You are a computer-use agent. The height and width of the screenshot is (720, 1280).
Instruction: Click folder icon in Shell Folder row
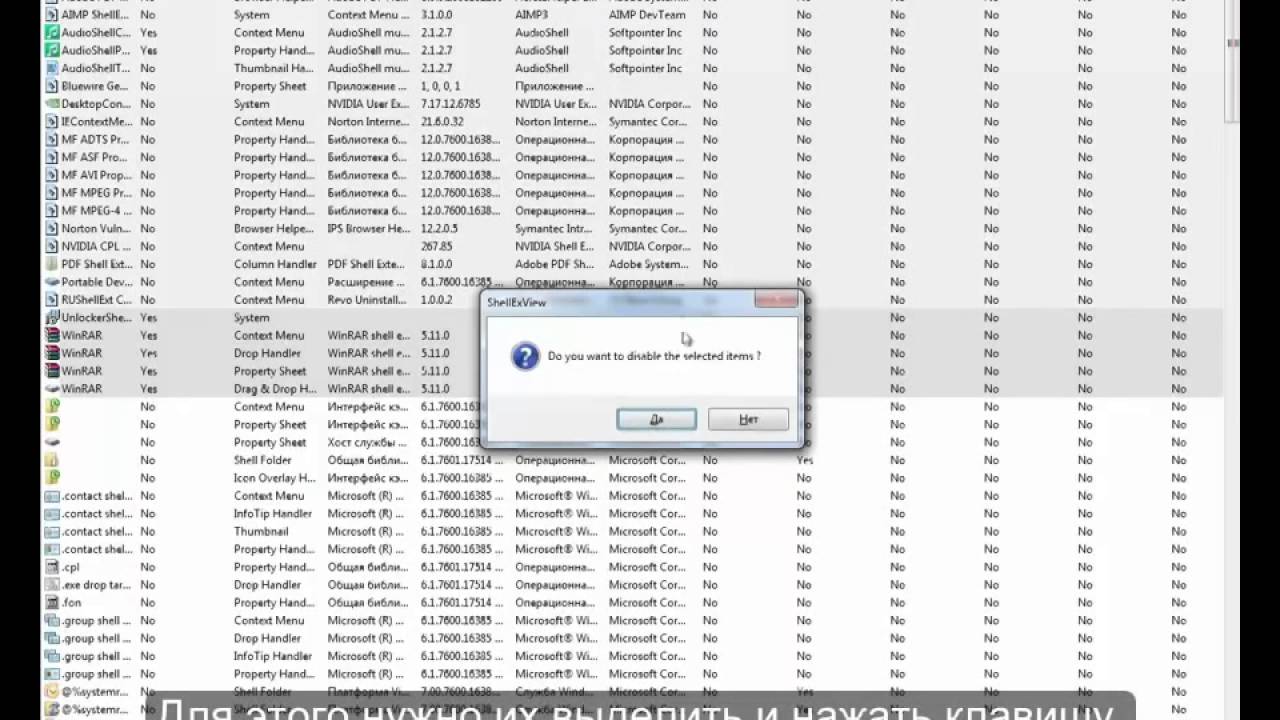tap(52, 461)
